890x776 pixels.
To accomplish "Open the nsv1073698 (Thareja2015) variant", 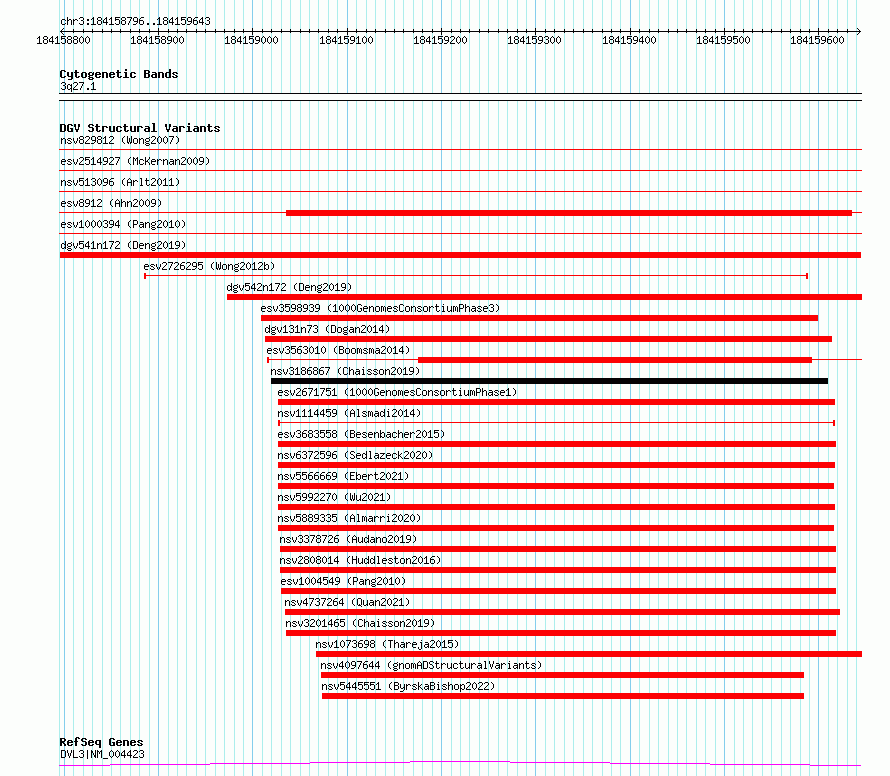I will 387,644.
